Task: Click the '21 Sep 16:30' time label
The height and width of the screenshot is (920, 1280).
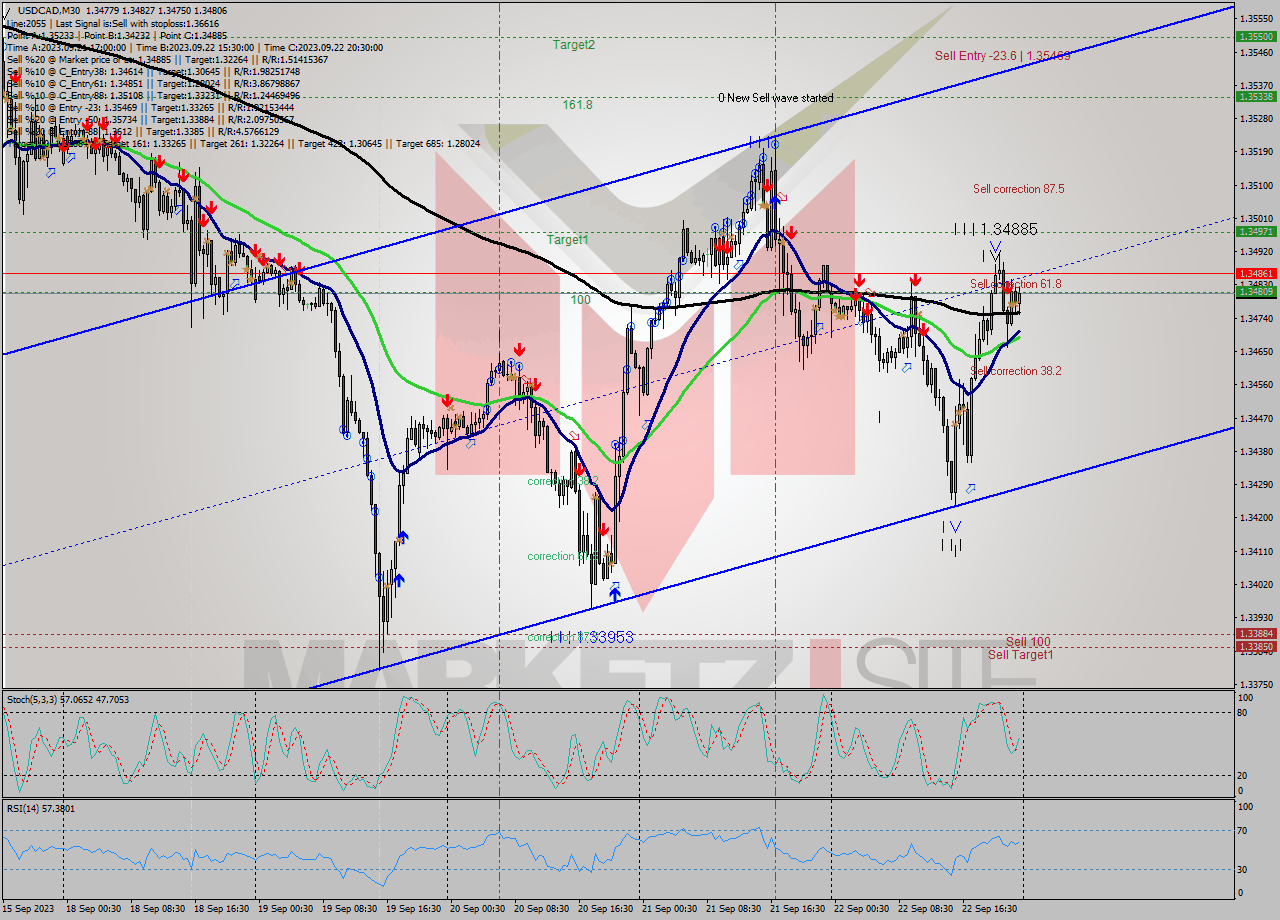Action: click(796, 909)
